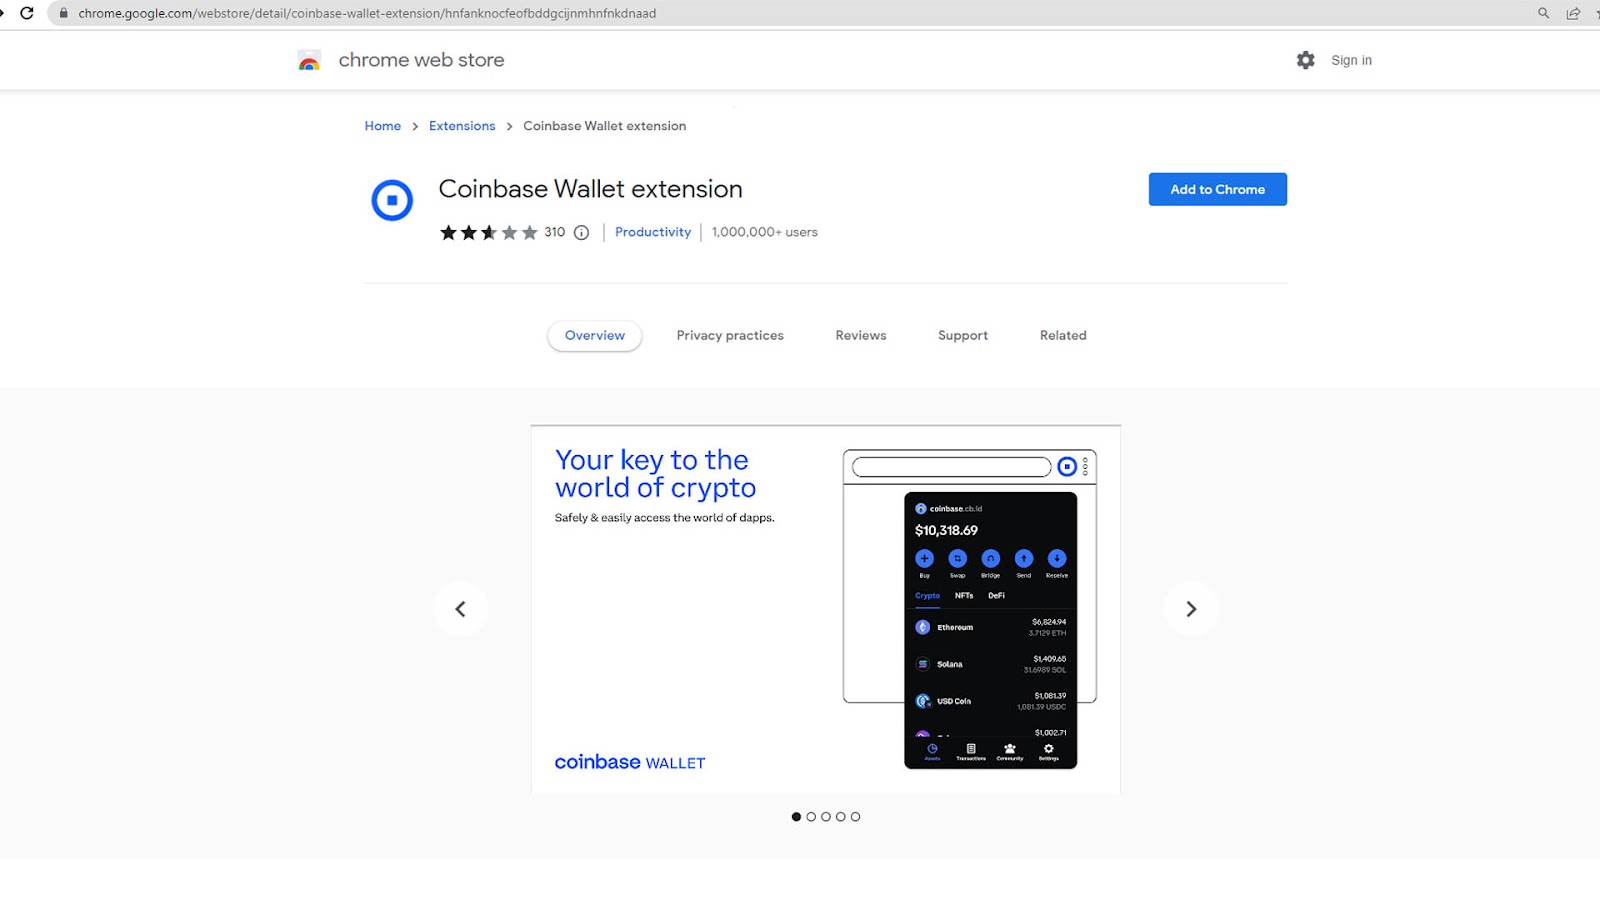Click the 1,000,000+ users text
Image resolution: width=1600 pixels, height=900 pixels.
pyautogui.click(x=765, y=232)
